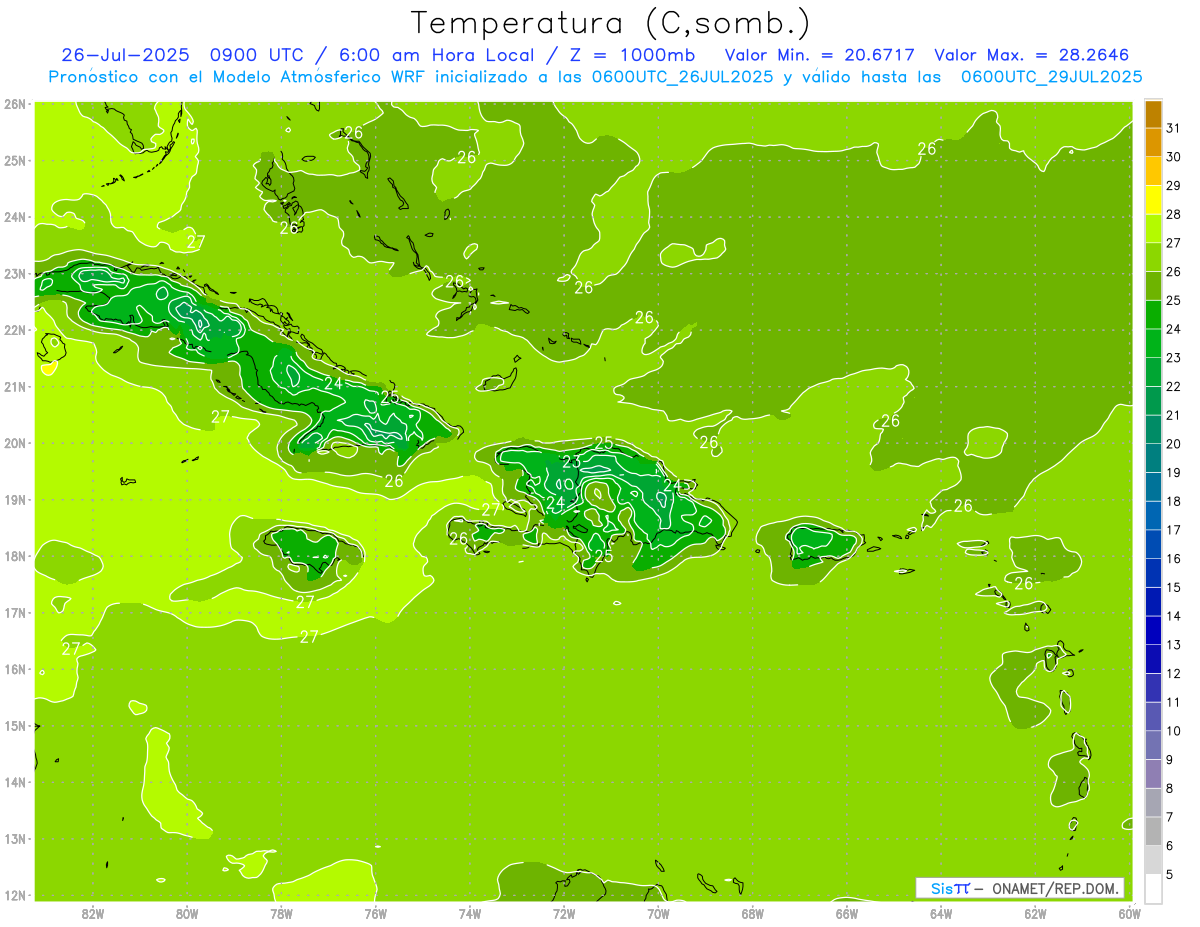Click the '0600UTC_26JUL2025' initialization time

[682, 77]
